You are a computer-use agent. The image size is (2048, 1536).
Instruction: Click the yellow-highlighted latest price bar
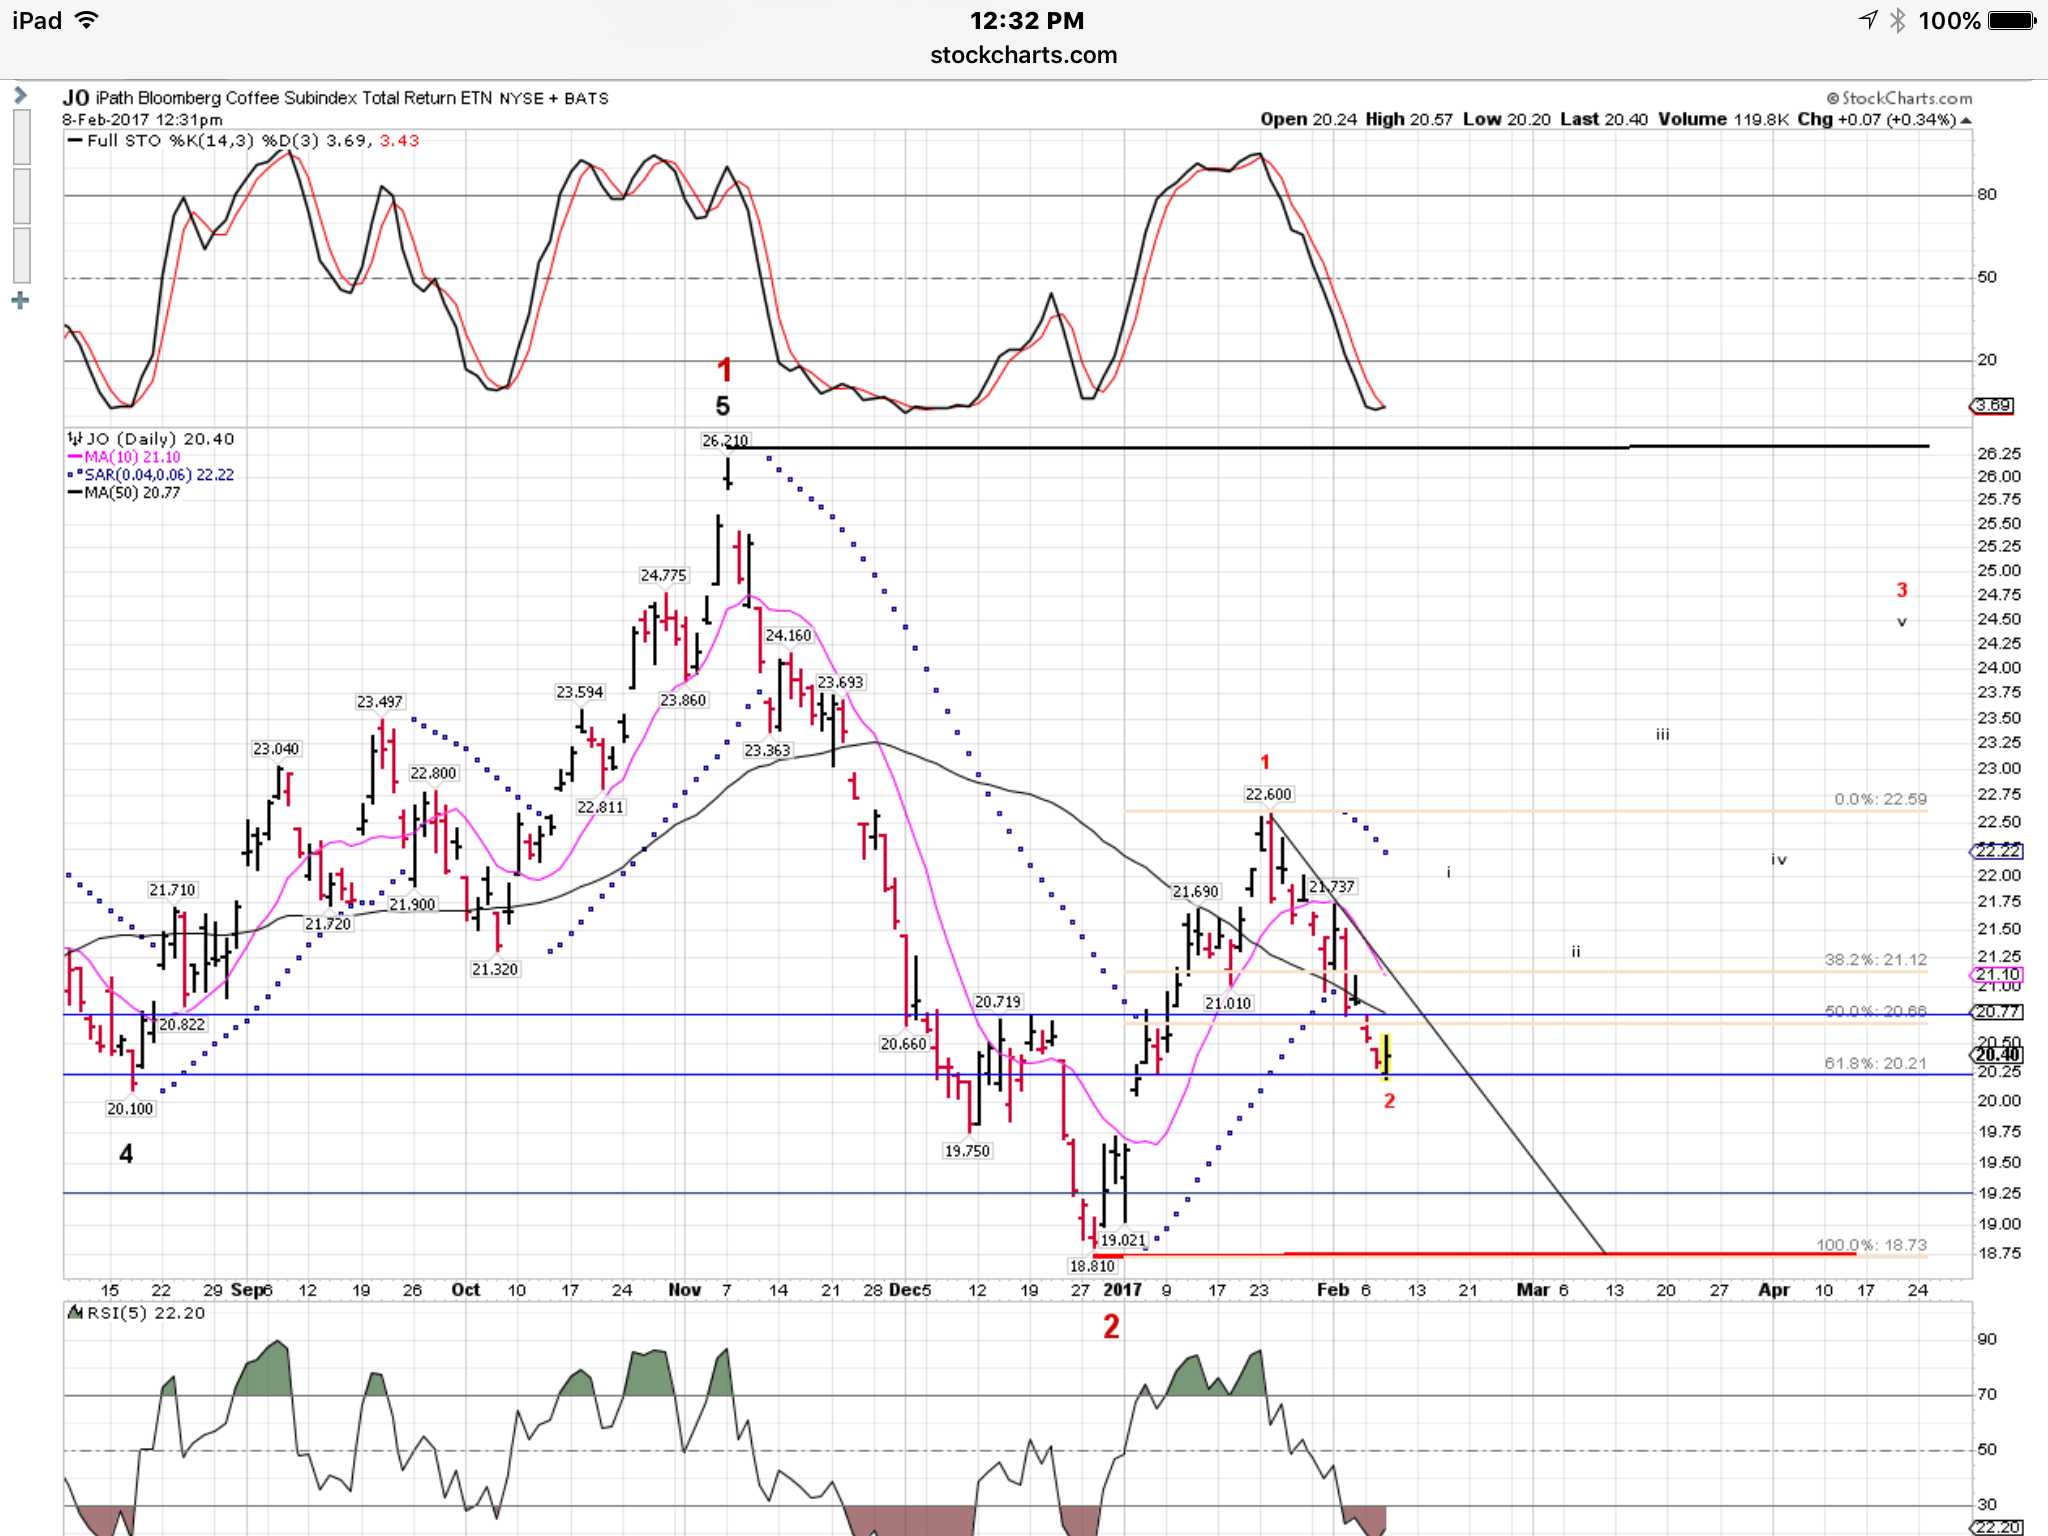coord(1385,1056)
